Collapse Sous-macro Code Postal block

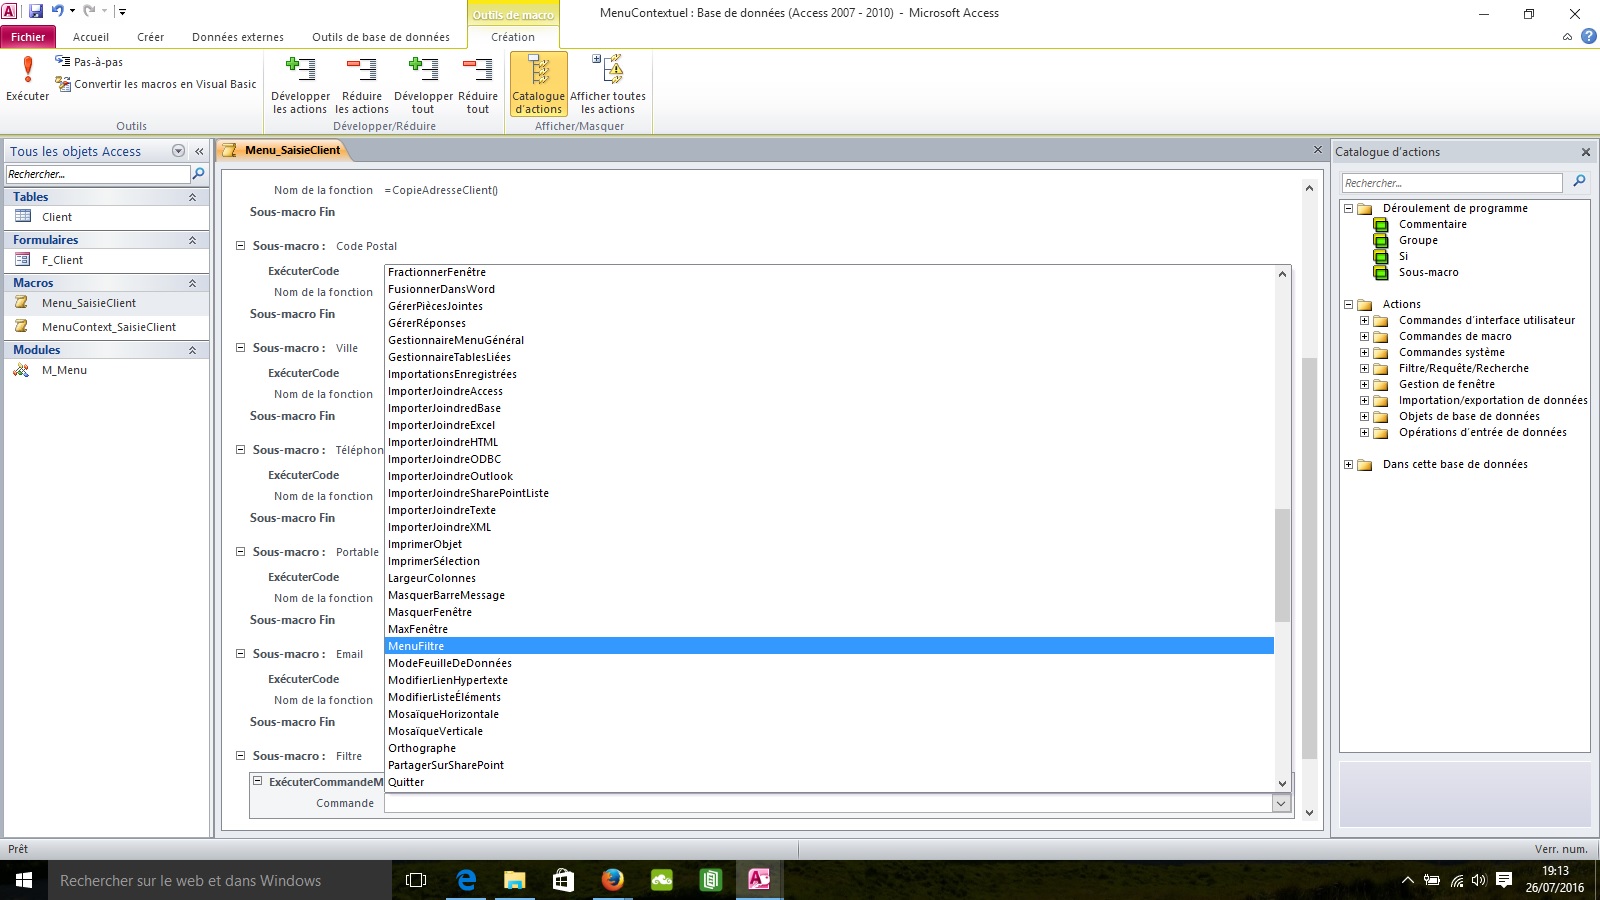coord(240,245)
